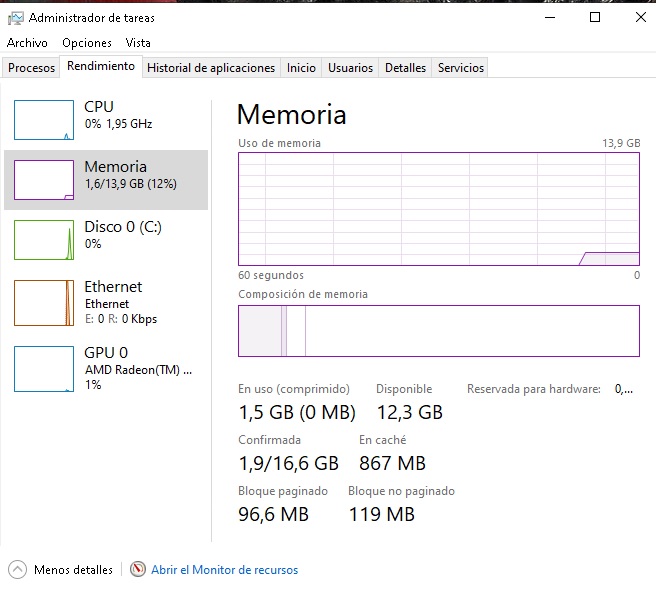
Task: Select Disco 0 (C:) entry
Action: (x=106, y=240)
